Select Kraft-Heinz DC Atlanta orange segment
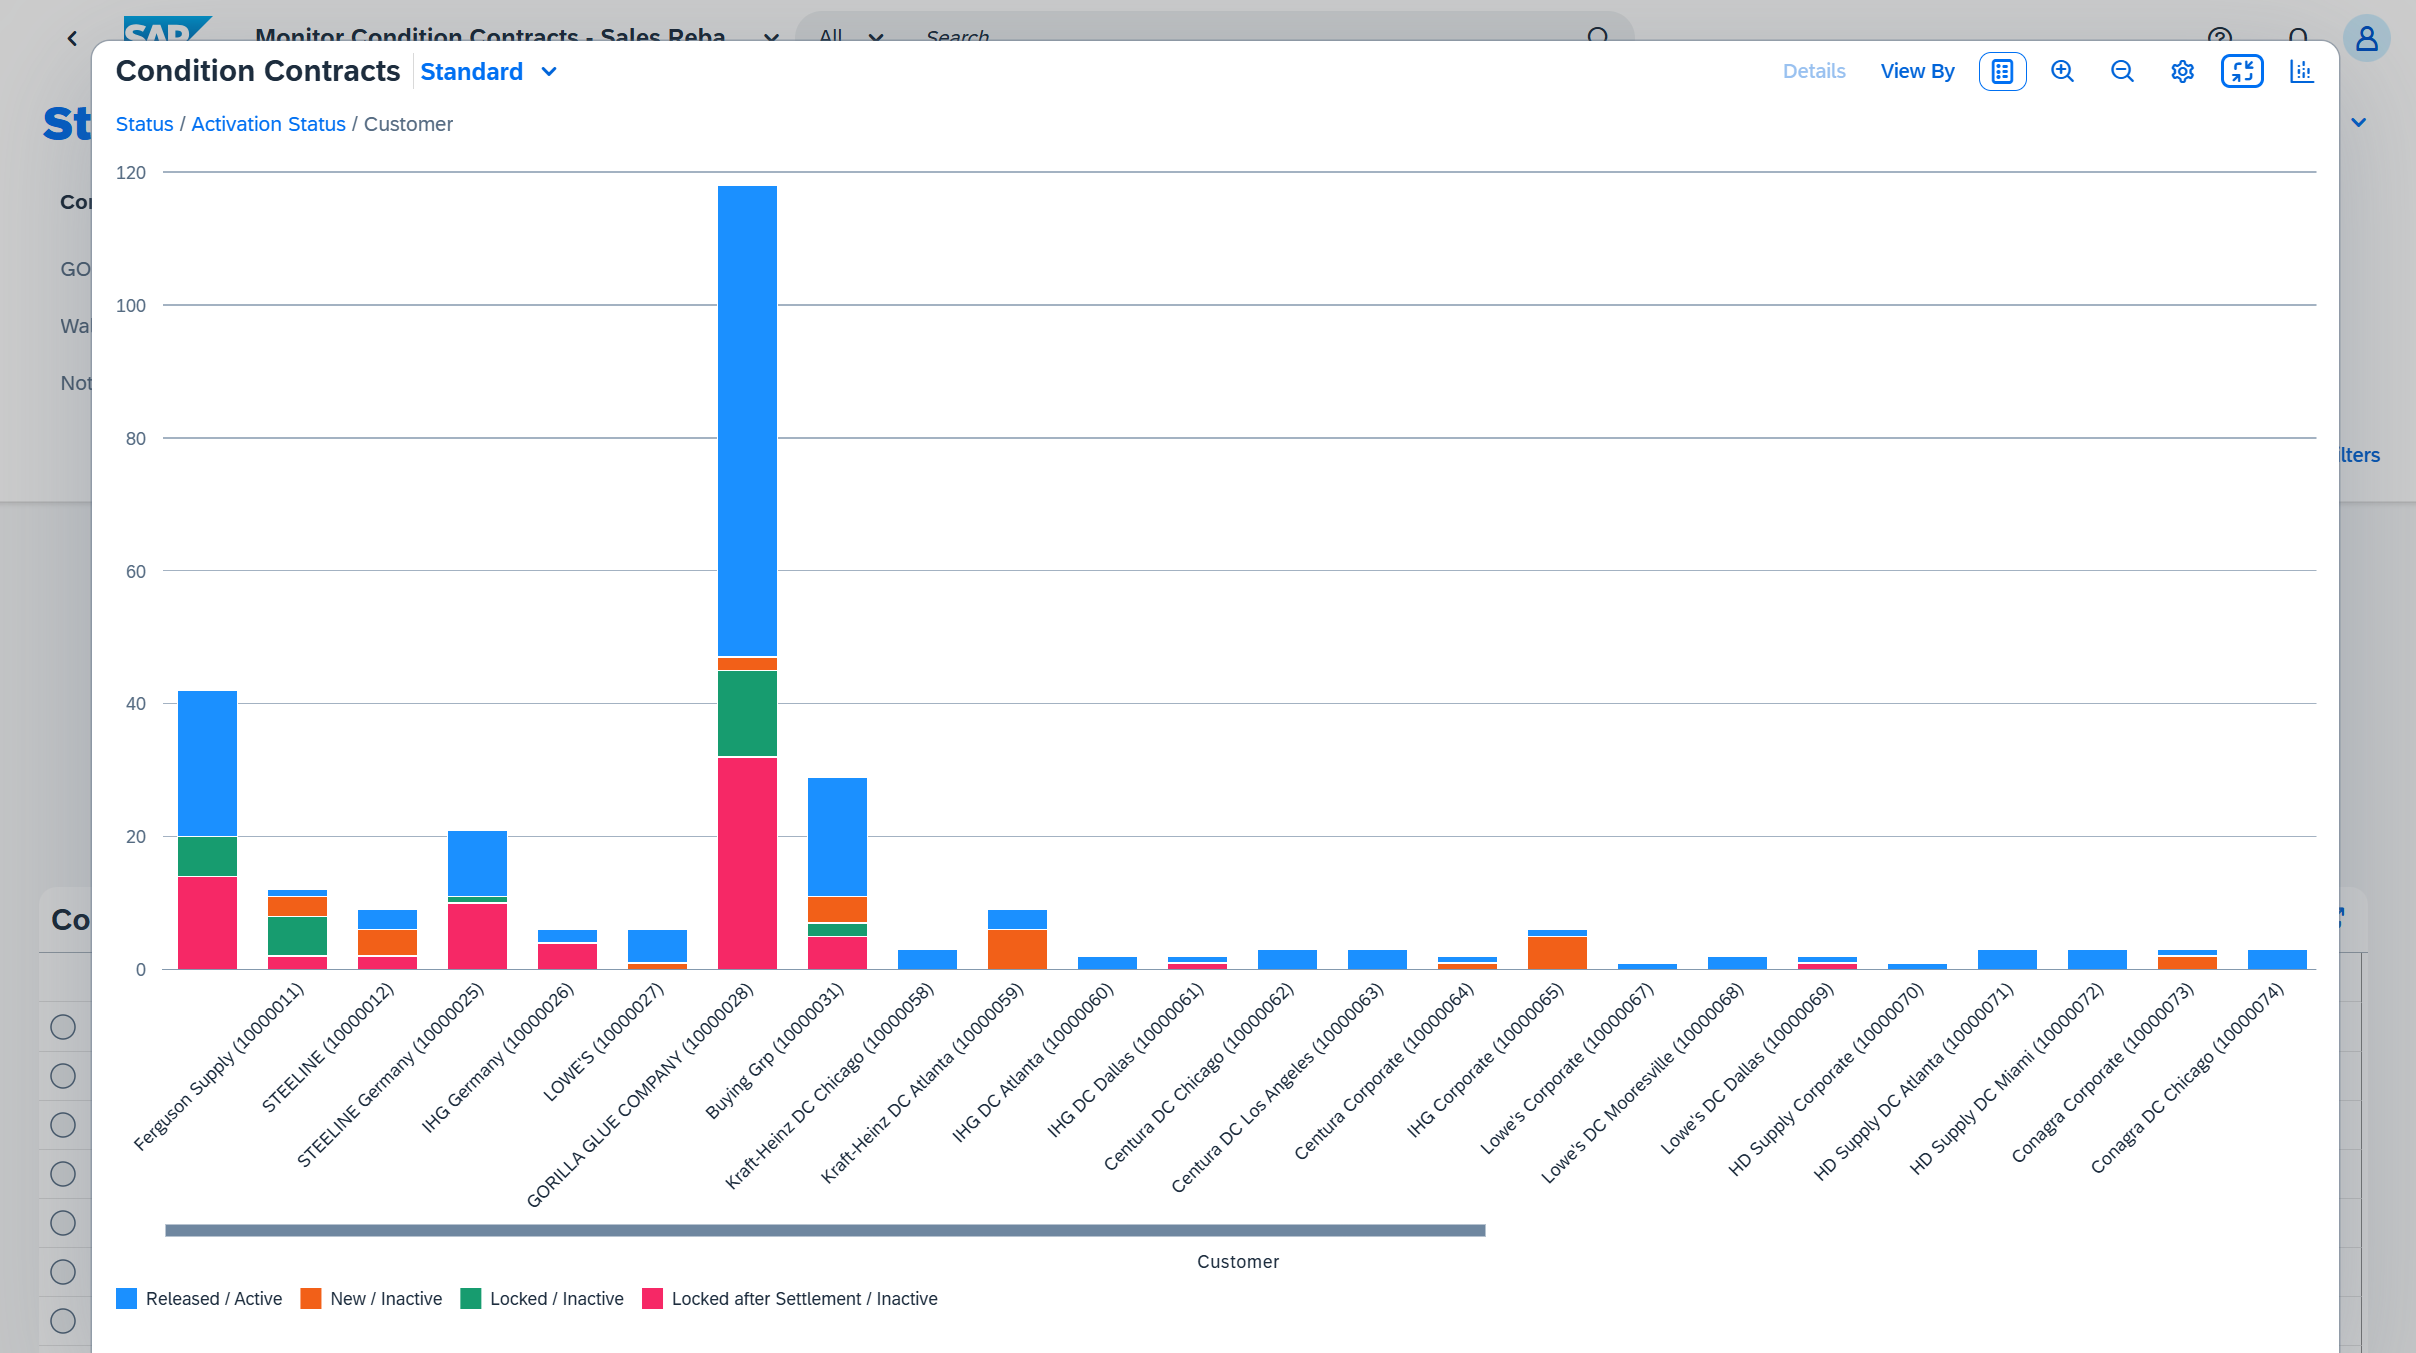 tap(1017, 949)
